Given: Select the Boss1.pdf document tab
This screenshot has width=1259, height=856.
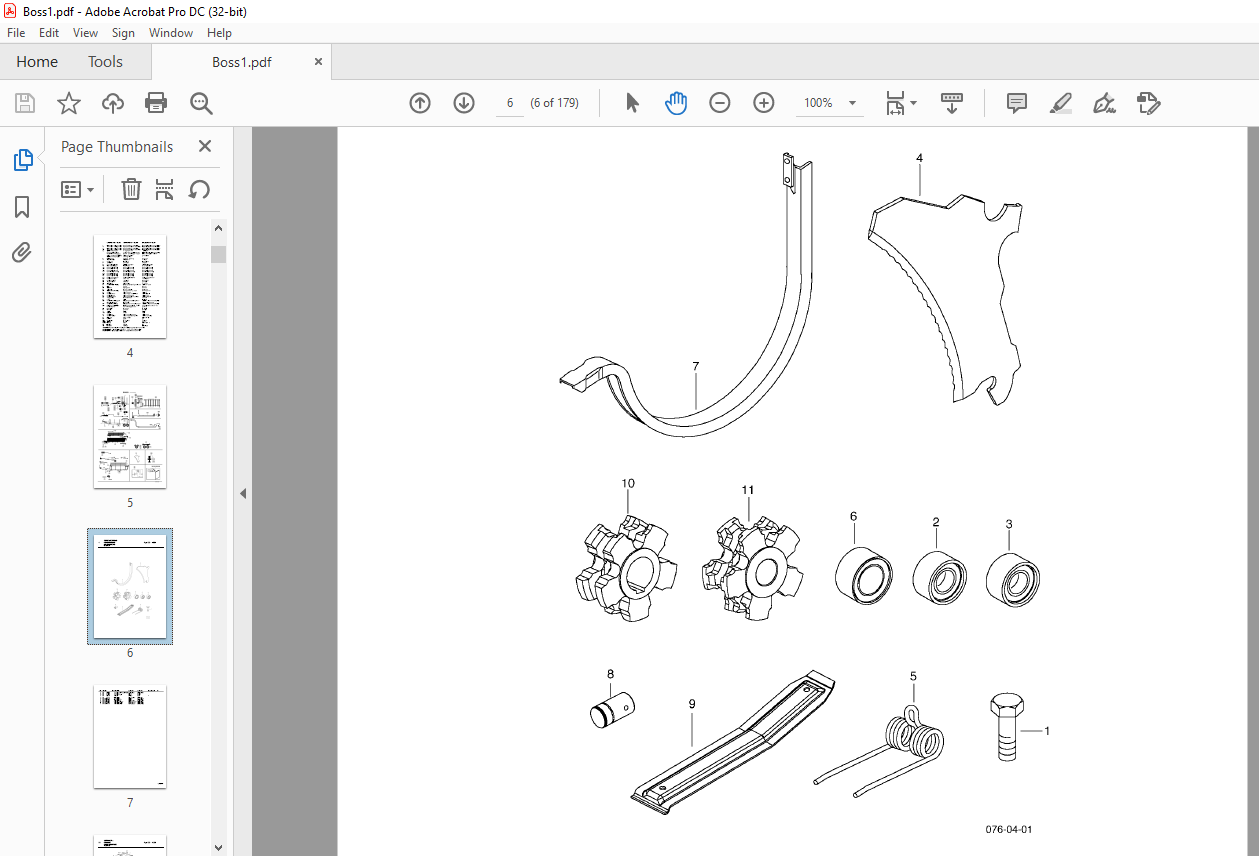Looking at the screenshot, I should pyautogui.click(x=242, y=62).
